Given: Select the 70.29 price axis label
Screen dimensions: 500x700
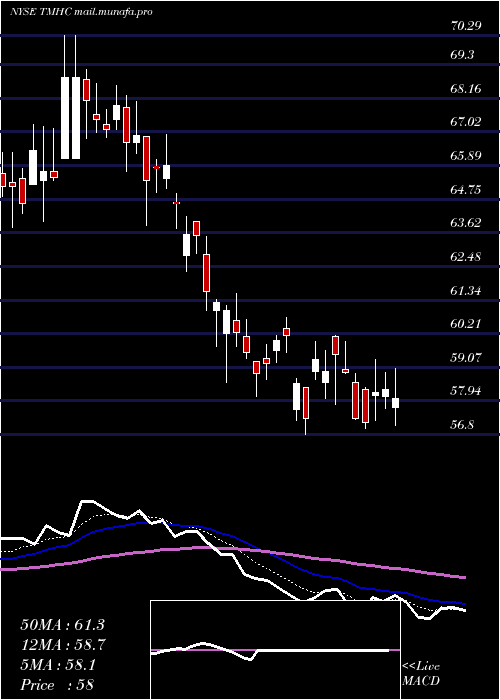Looking at the screenshot, I should point(466,26).
